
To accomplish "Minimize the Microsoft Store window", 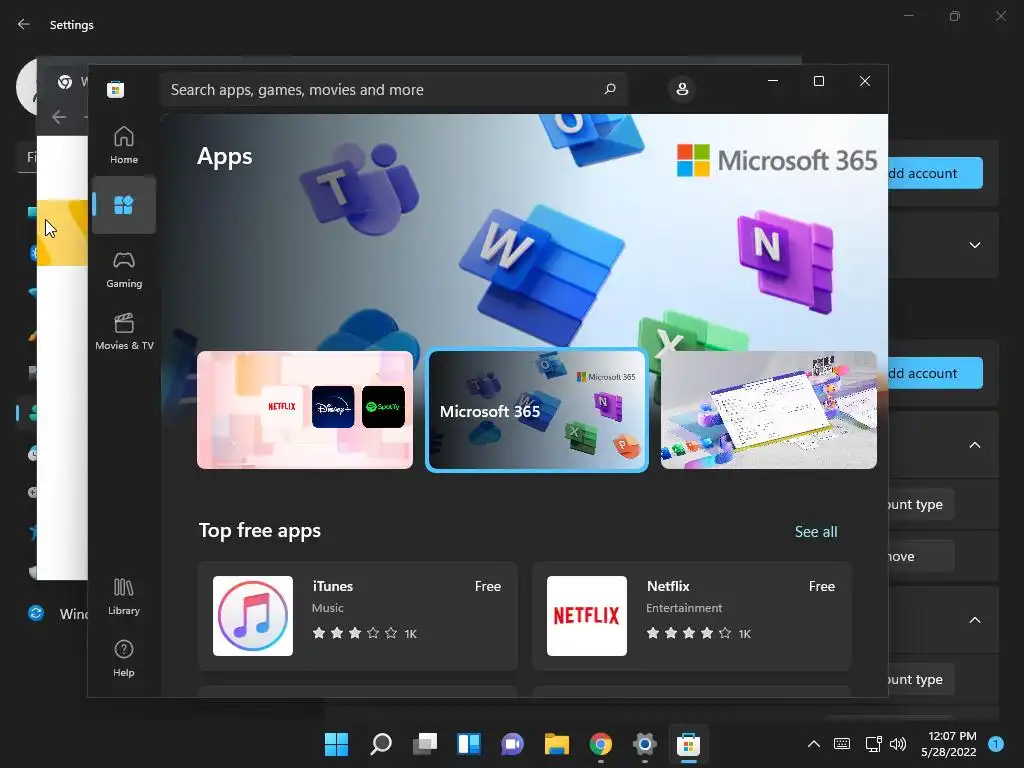I will point(773,81).
